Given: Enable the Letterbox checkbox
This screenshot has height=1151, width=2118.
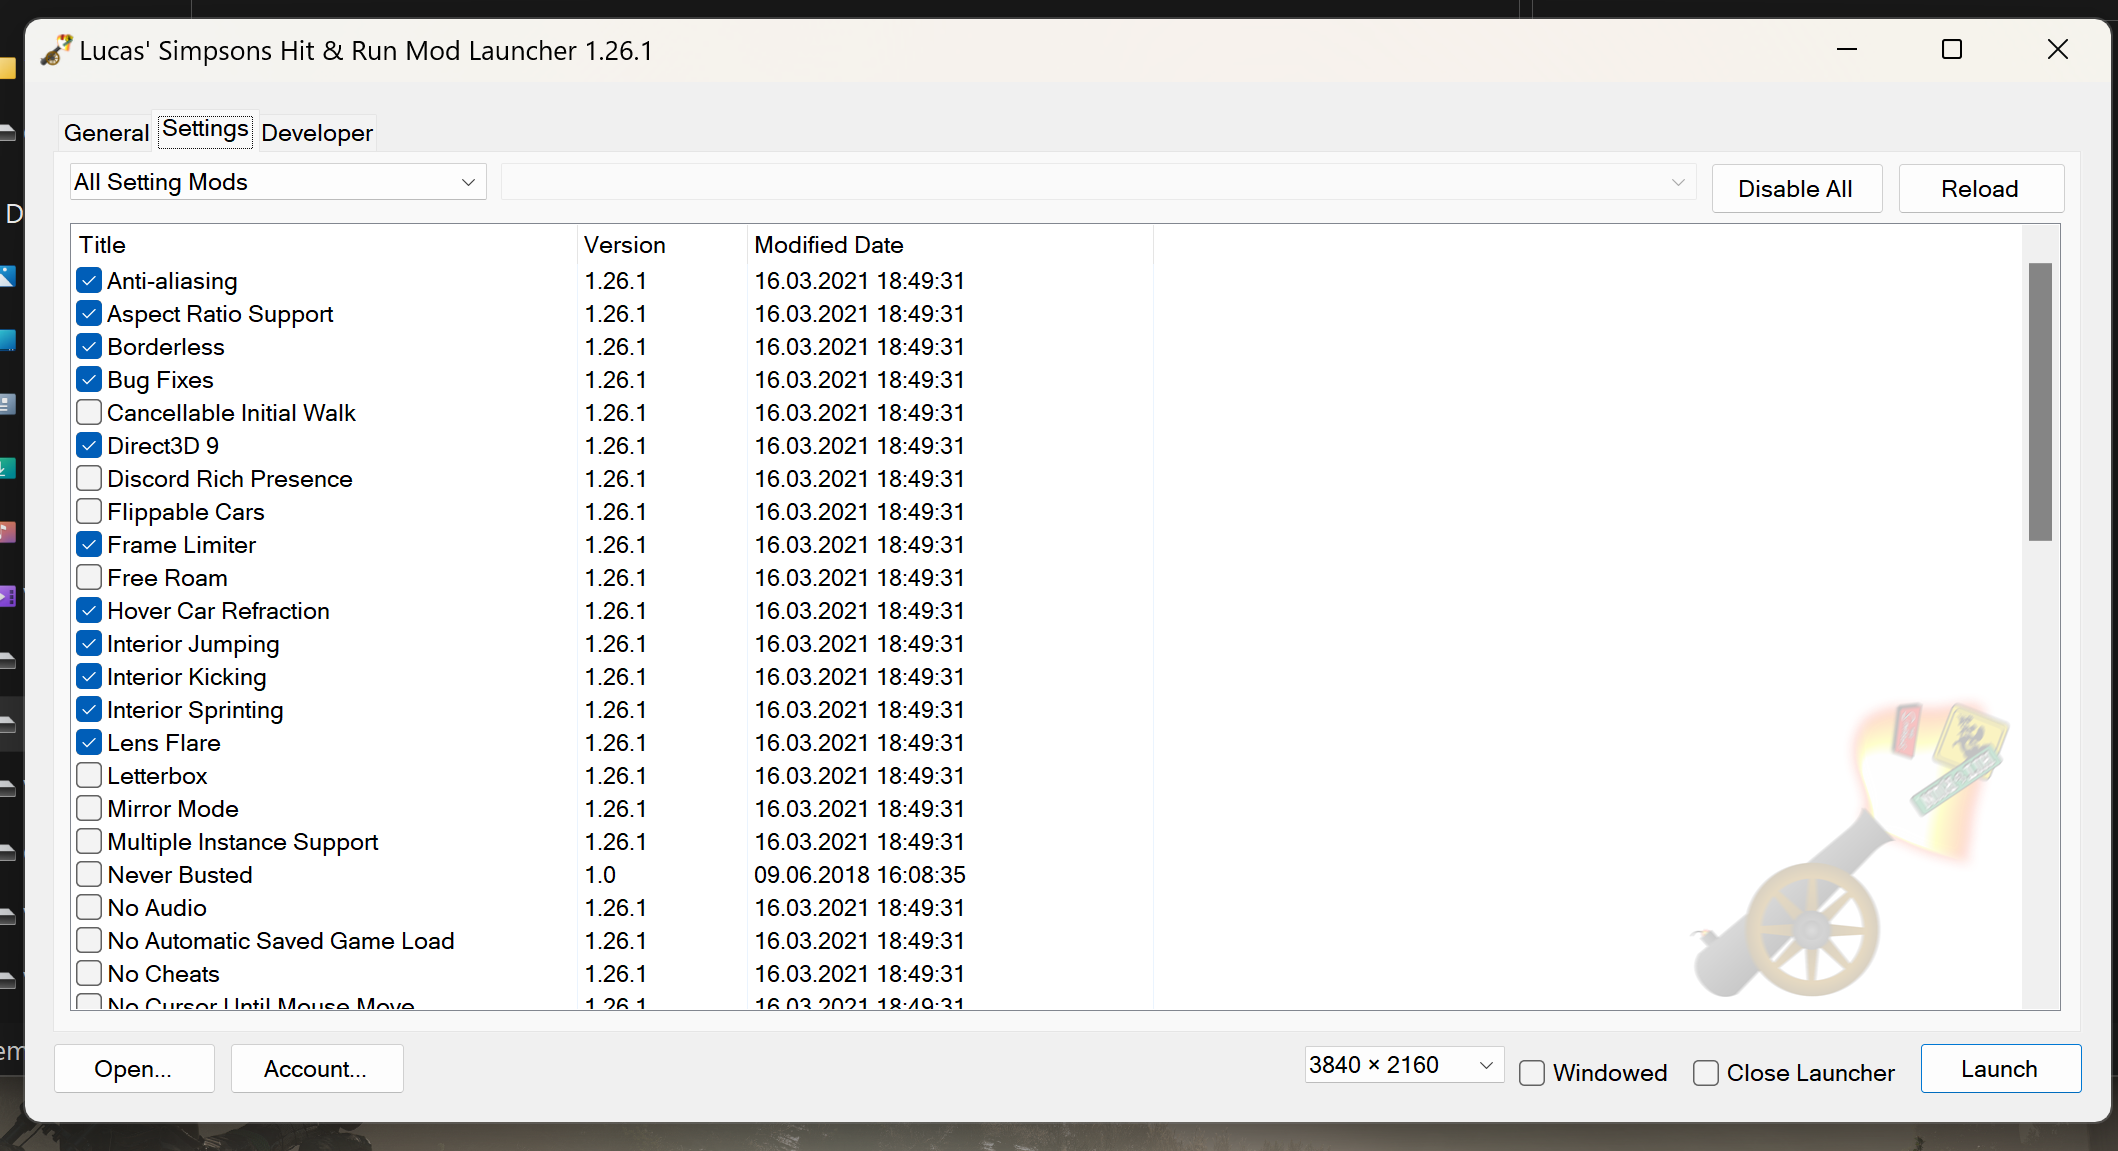Looking at the screenshot, I should (89, 776).
